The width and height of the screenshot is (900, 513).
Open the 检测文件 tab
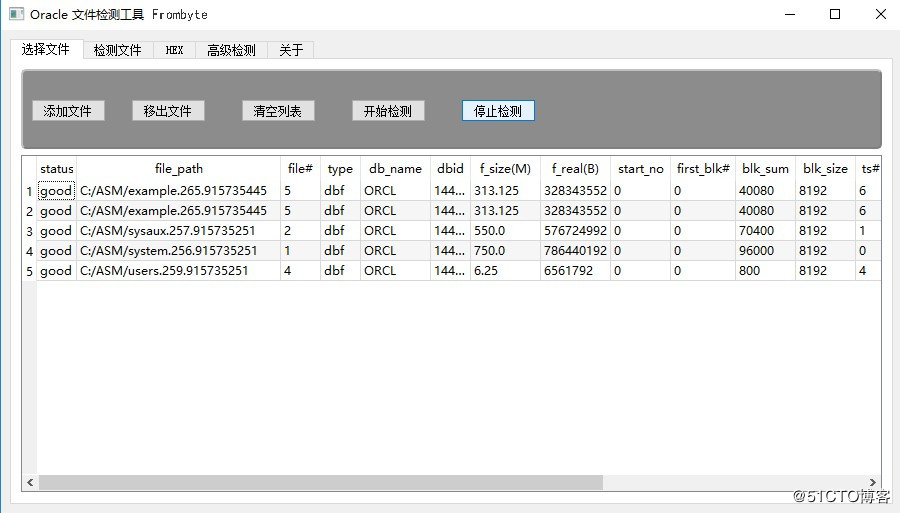[x=118, y=50]
